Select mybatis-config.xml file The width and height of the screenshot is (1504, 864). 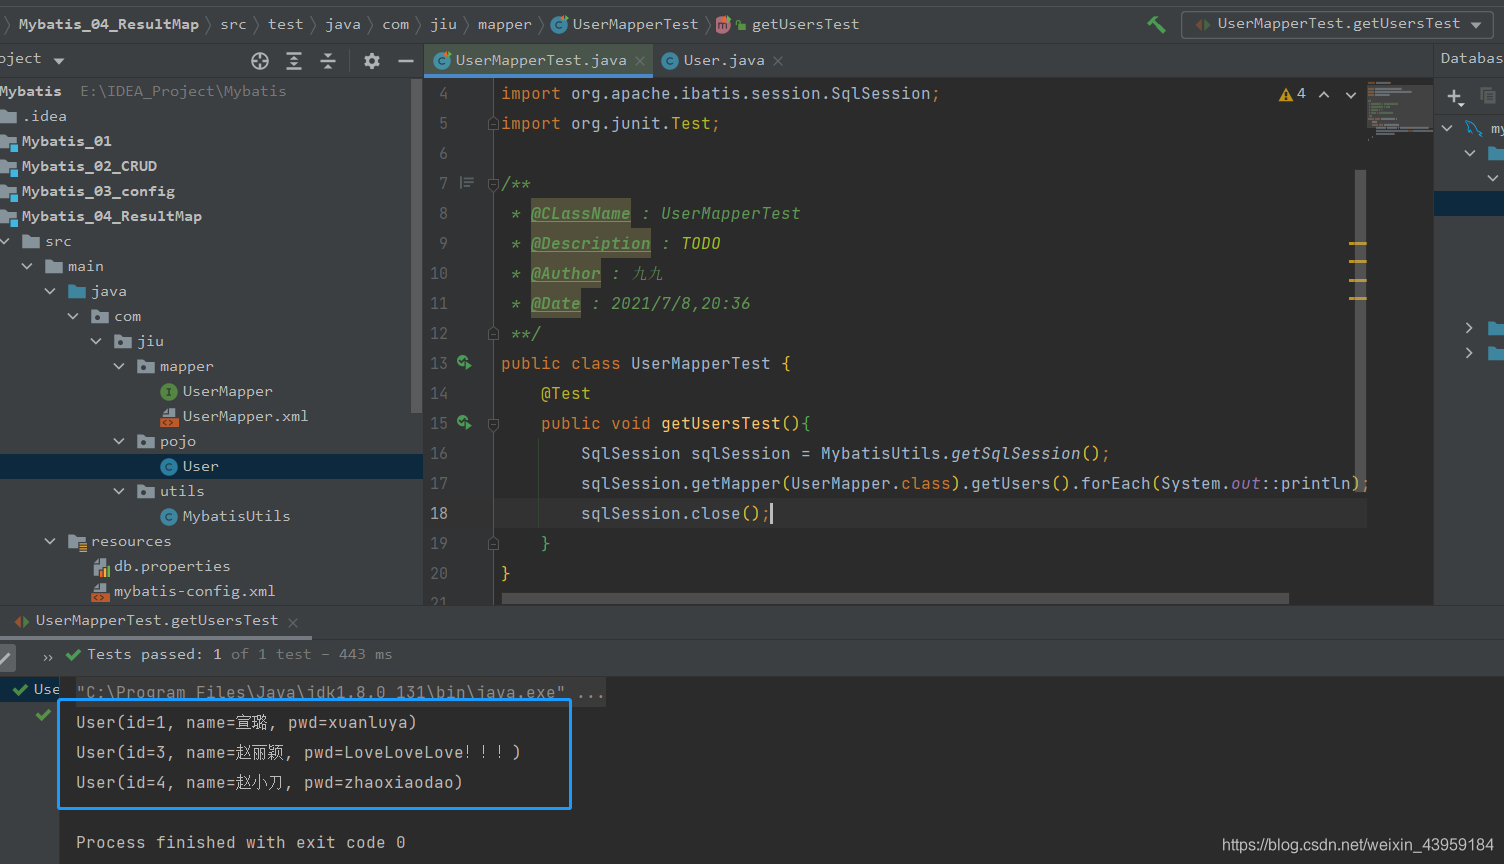tap(183, 591)
